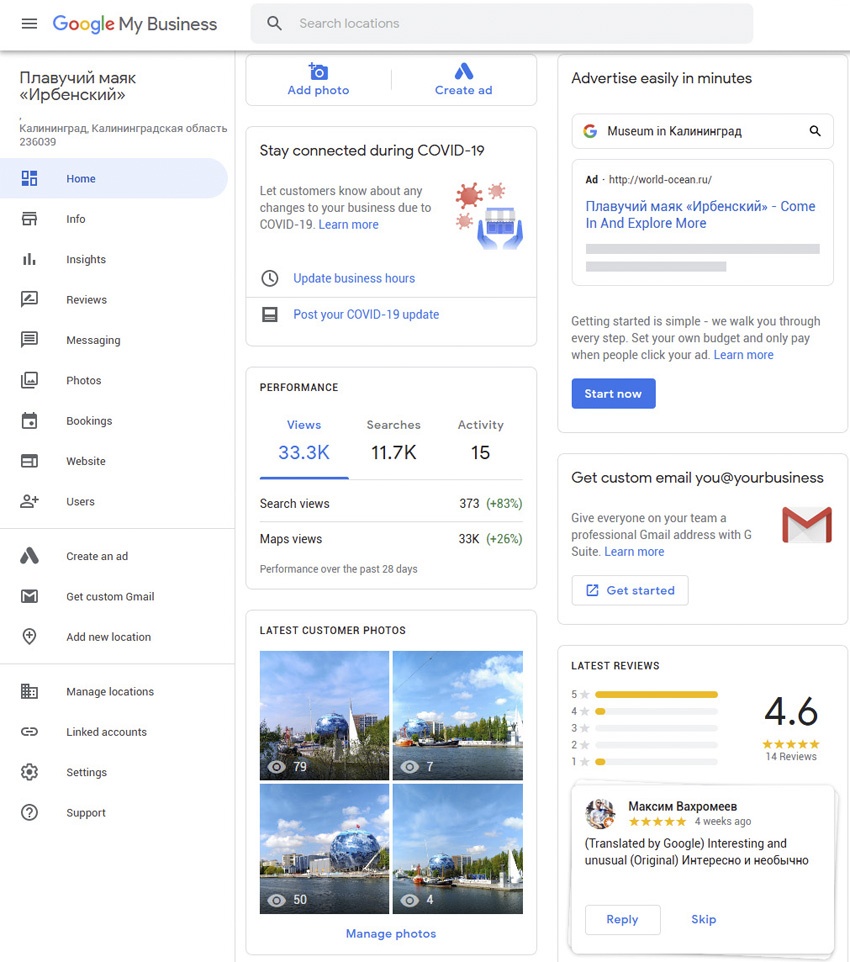Click the 1-star rating bar

pos(656,761)
